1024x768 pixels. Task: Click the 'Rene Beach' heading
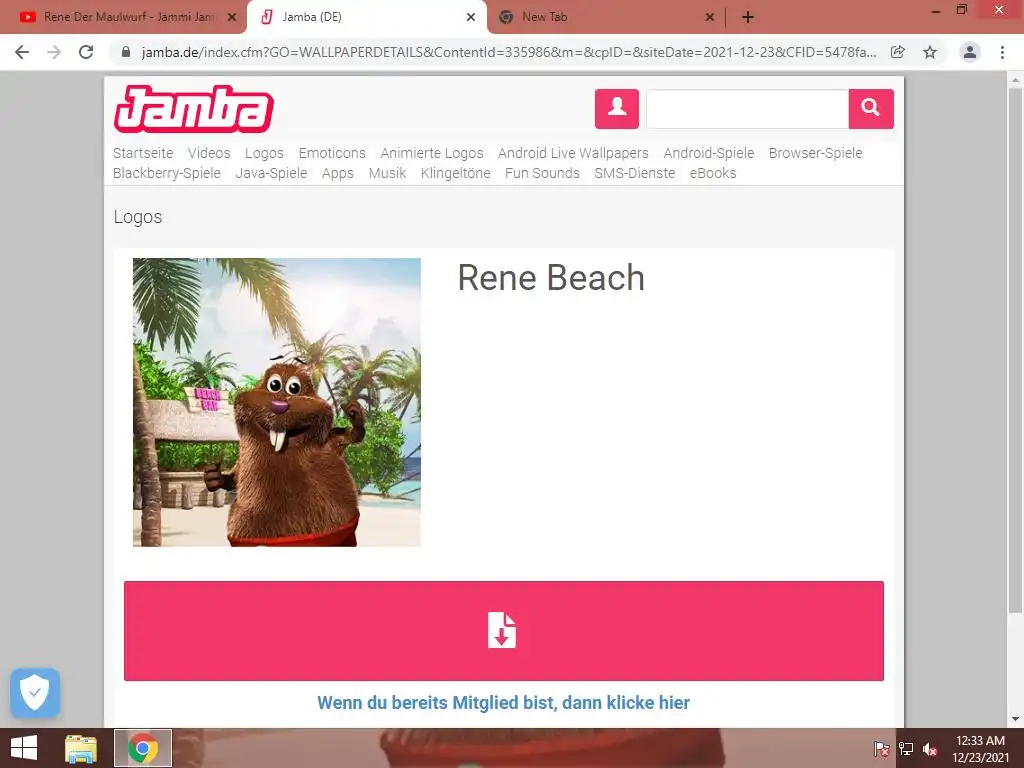pos(551,278)
